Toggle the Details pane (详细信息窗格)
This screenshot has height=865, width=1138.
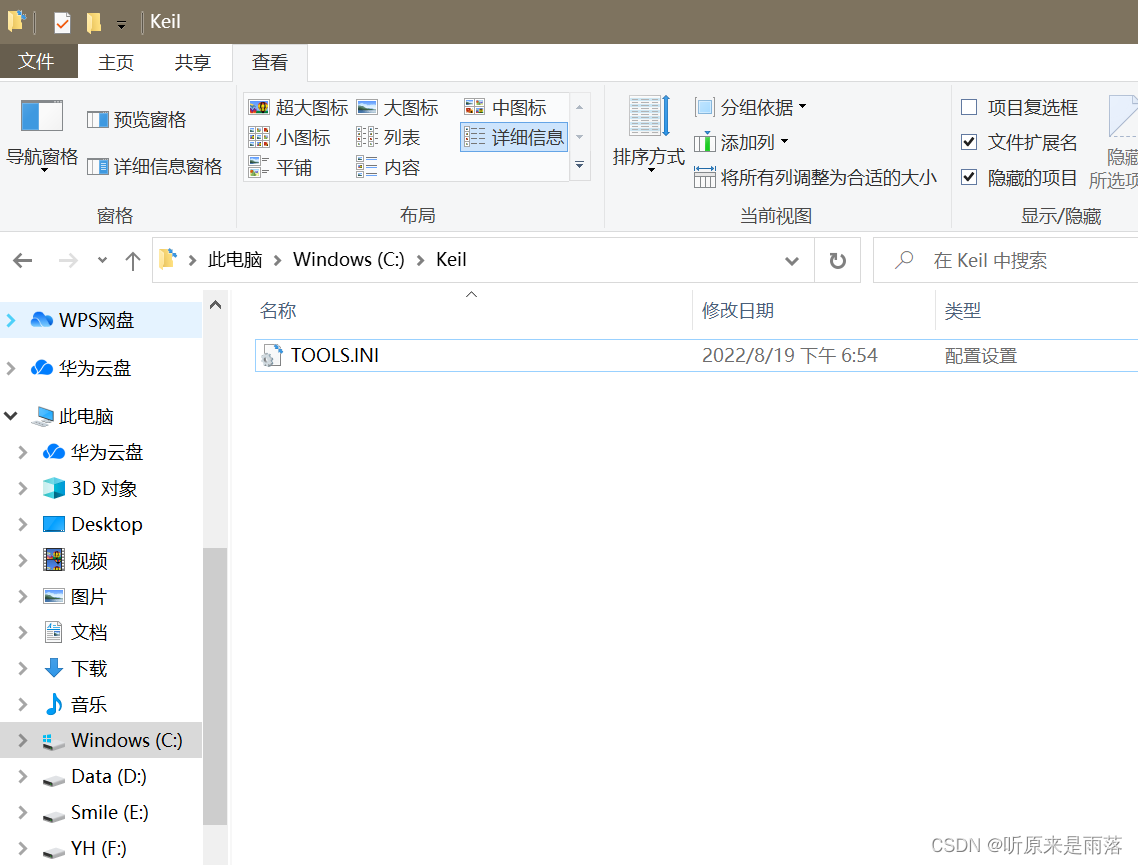pyautogui.click(x=155, y=167)
